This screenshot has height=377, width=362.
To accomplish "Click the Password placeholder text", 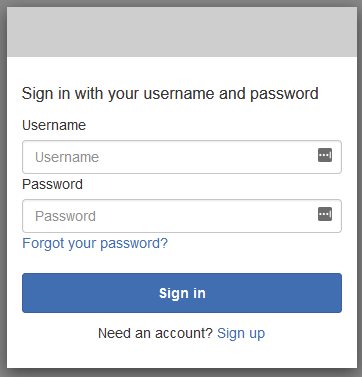I will click(x=65, y=216).
